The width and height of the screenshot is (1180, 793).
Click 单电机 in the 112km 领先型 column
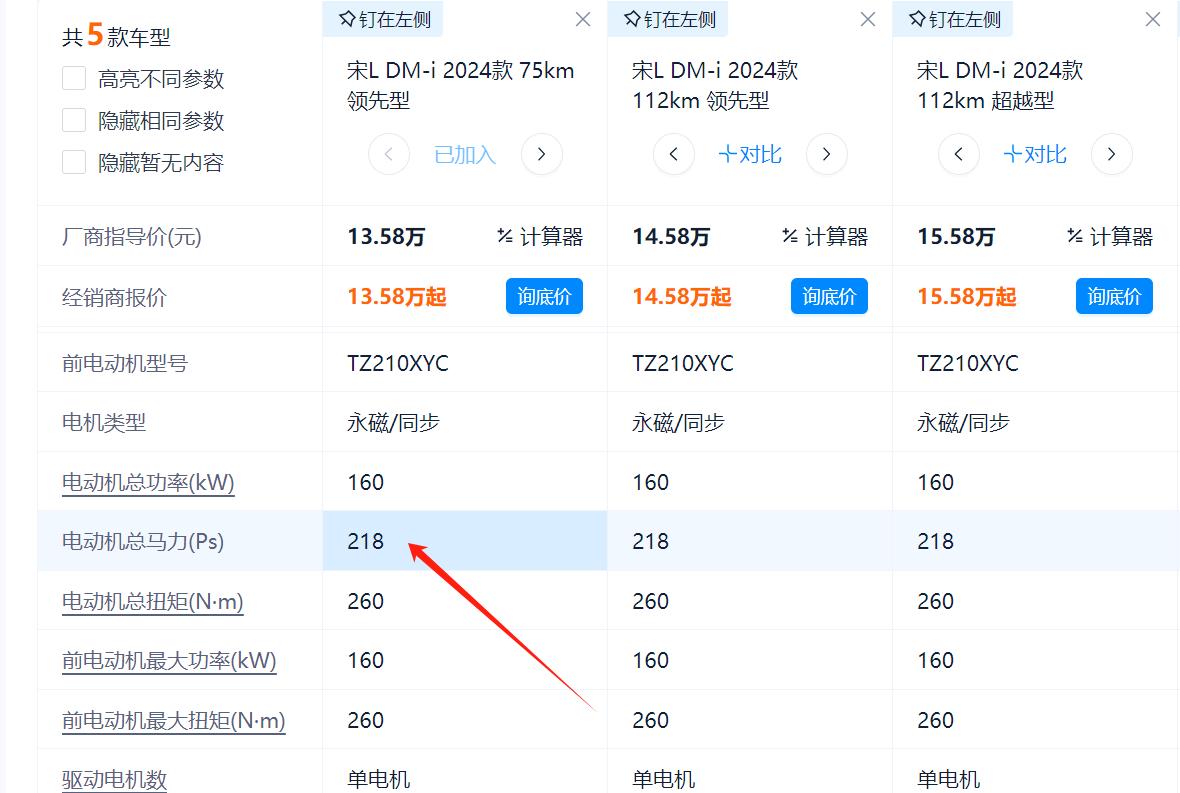(664, 780)
